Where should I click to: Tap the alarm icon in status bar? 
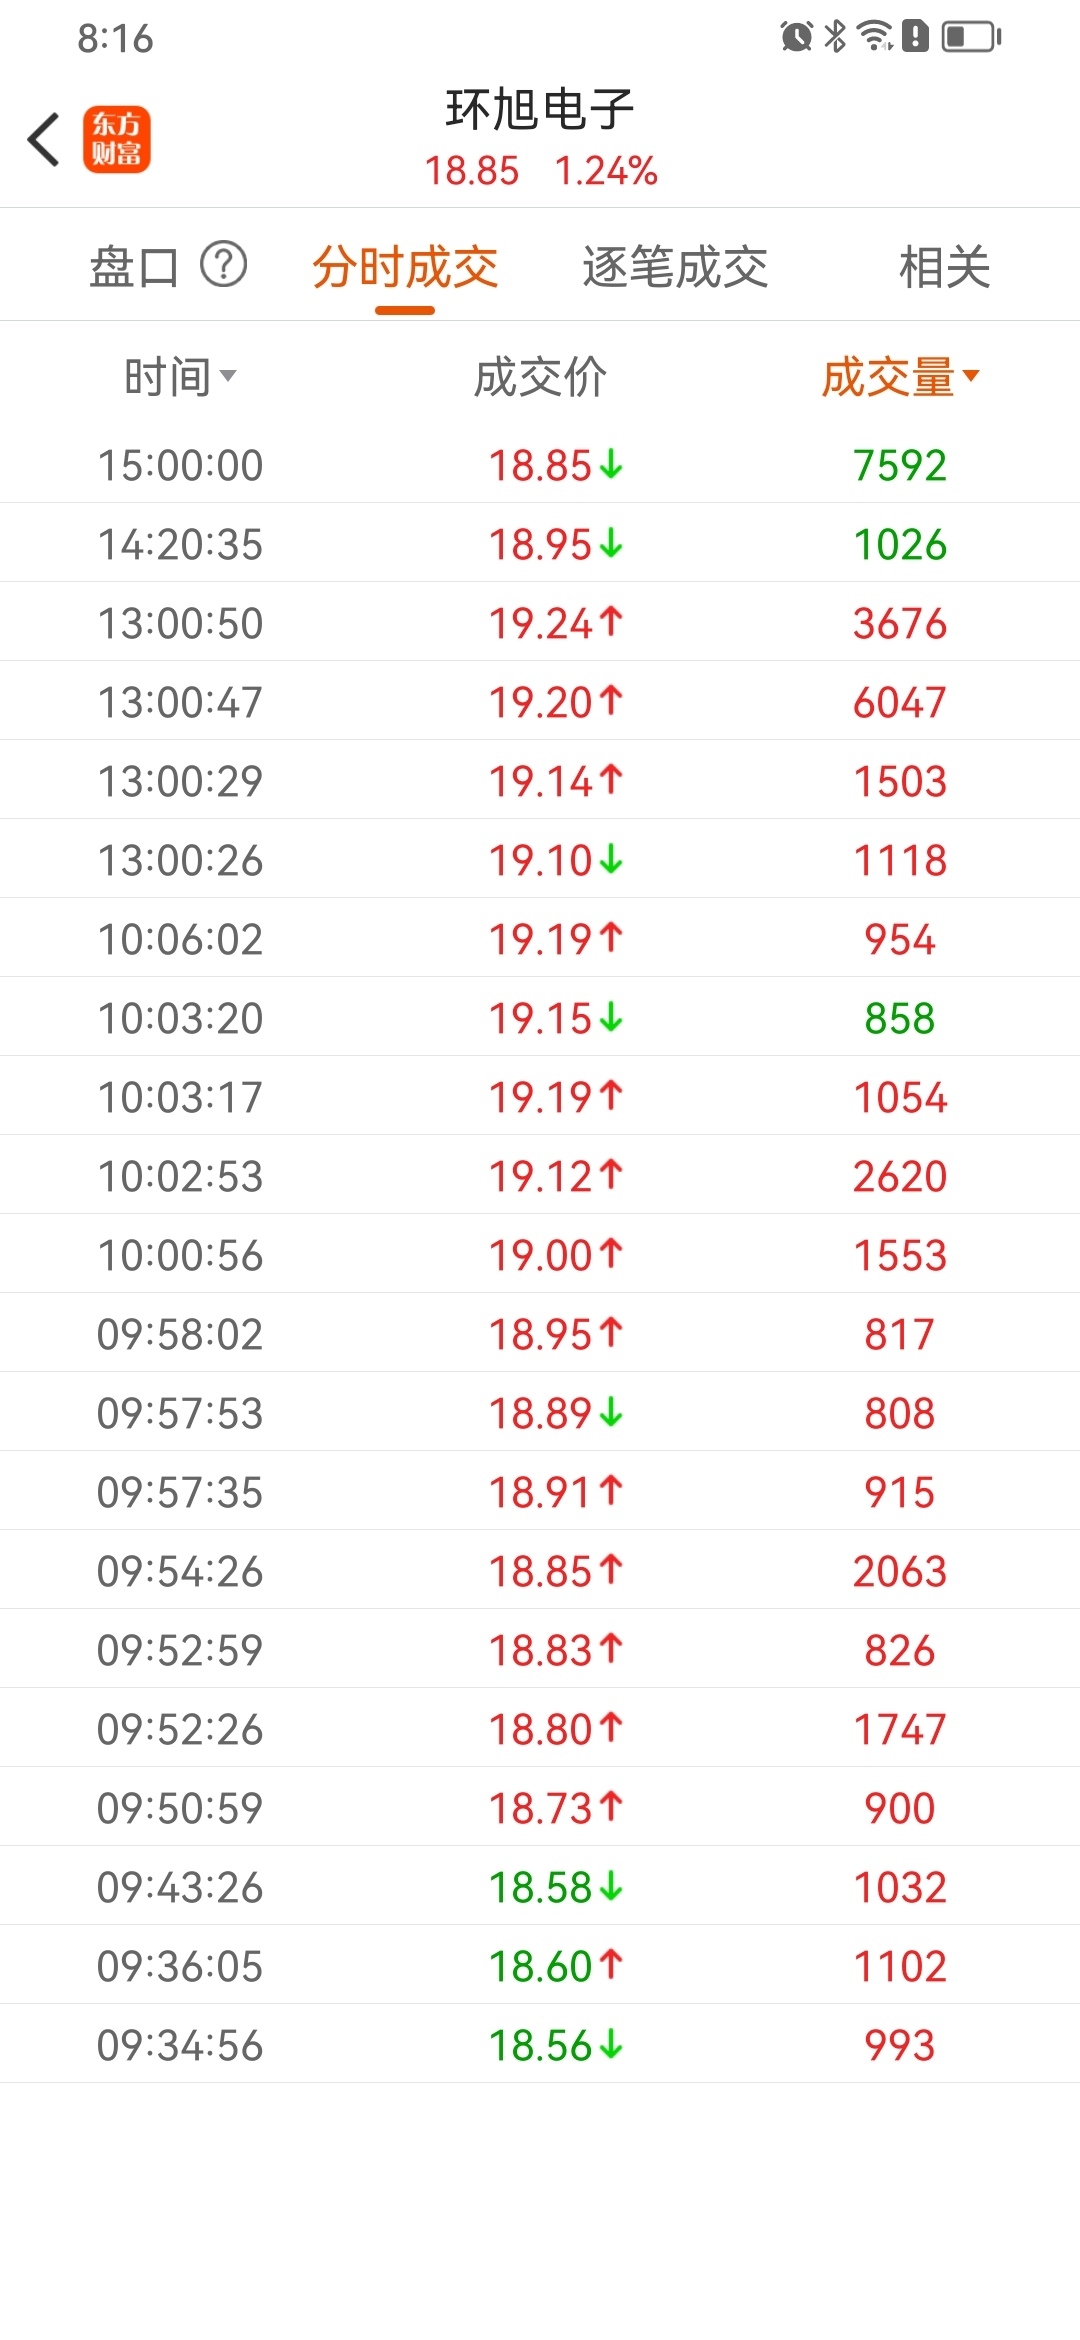[797, 37]
